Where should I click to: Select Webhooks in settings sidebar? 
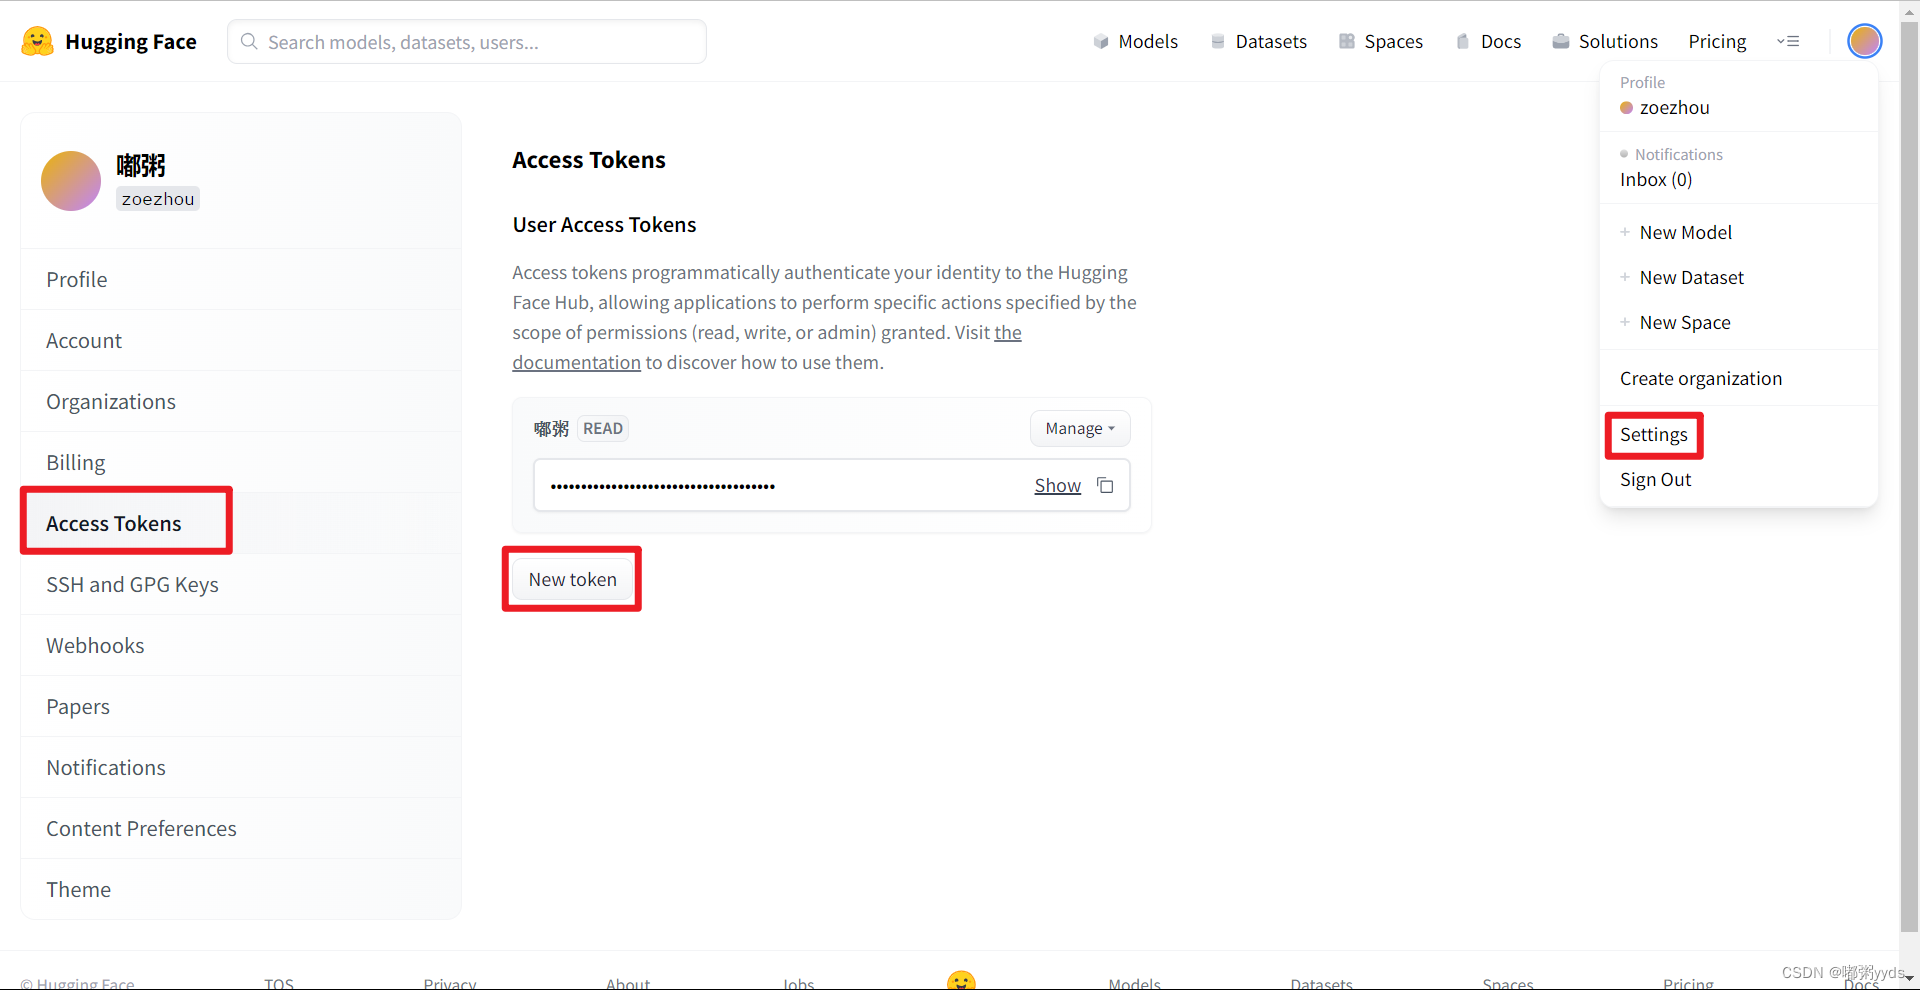coord(241,645)
